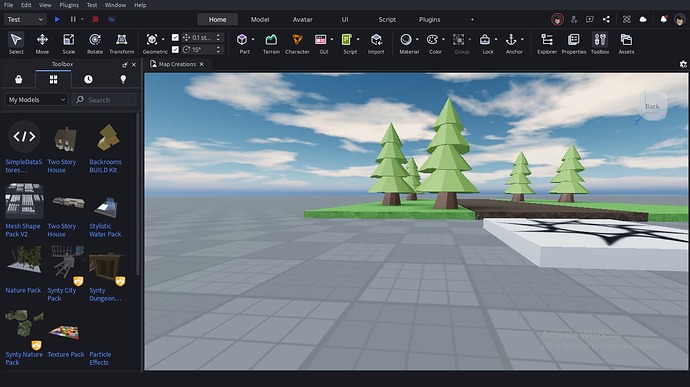Switch to the Script ribbon tab
Image resolution: width=690 pixels, height=387 pixels.
pos(387,19)
